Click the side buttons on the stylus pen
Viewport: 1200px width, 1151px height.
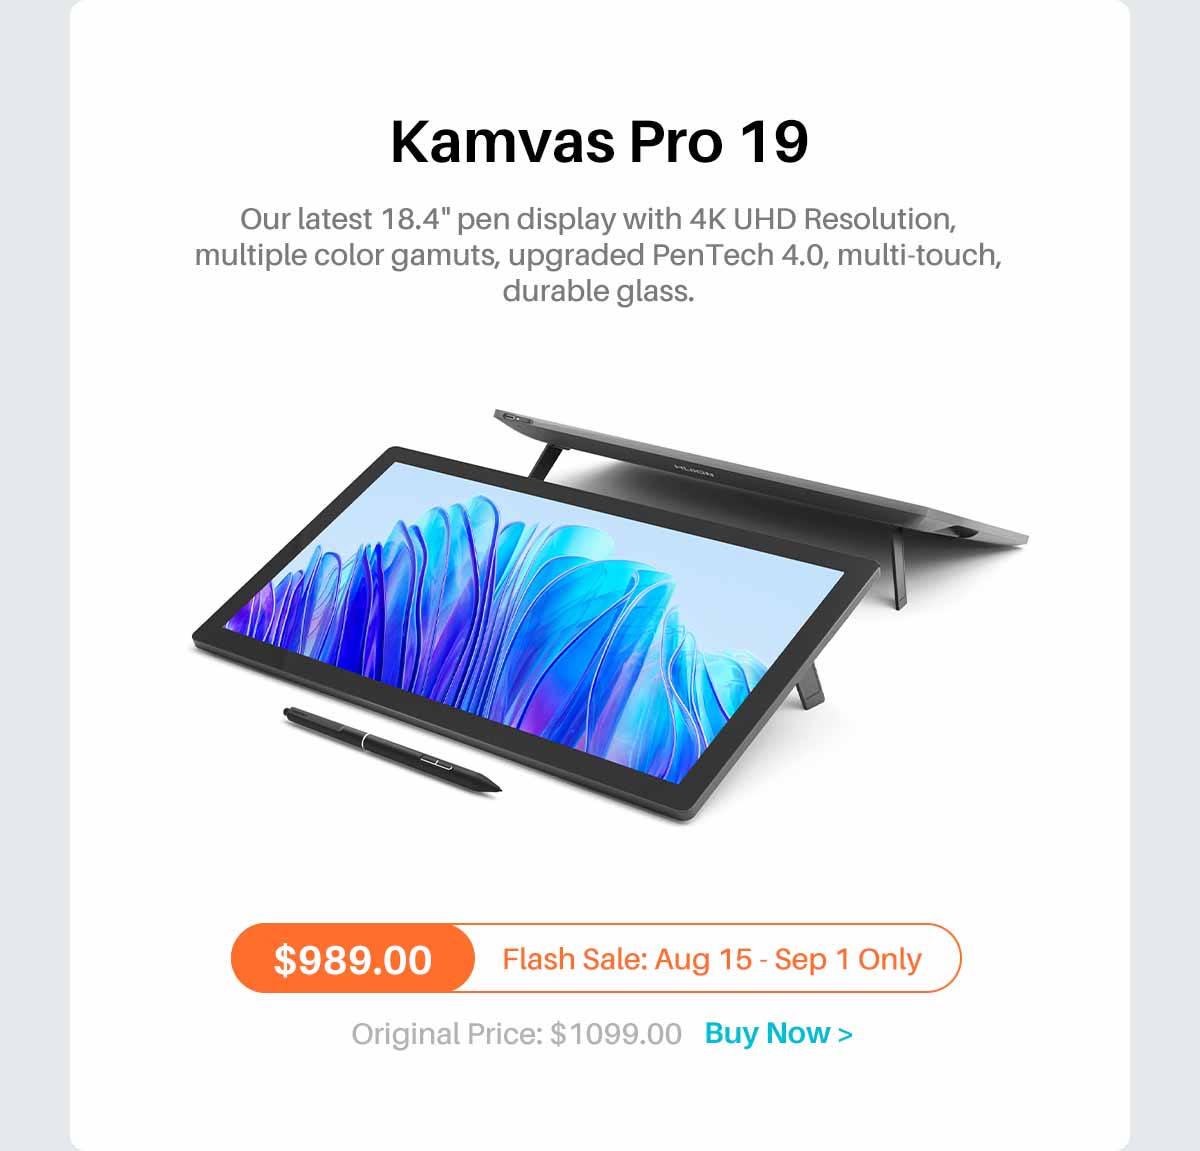(x=437, y=764)
